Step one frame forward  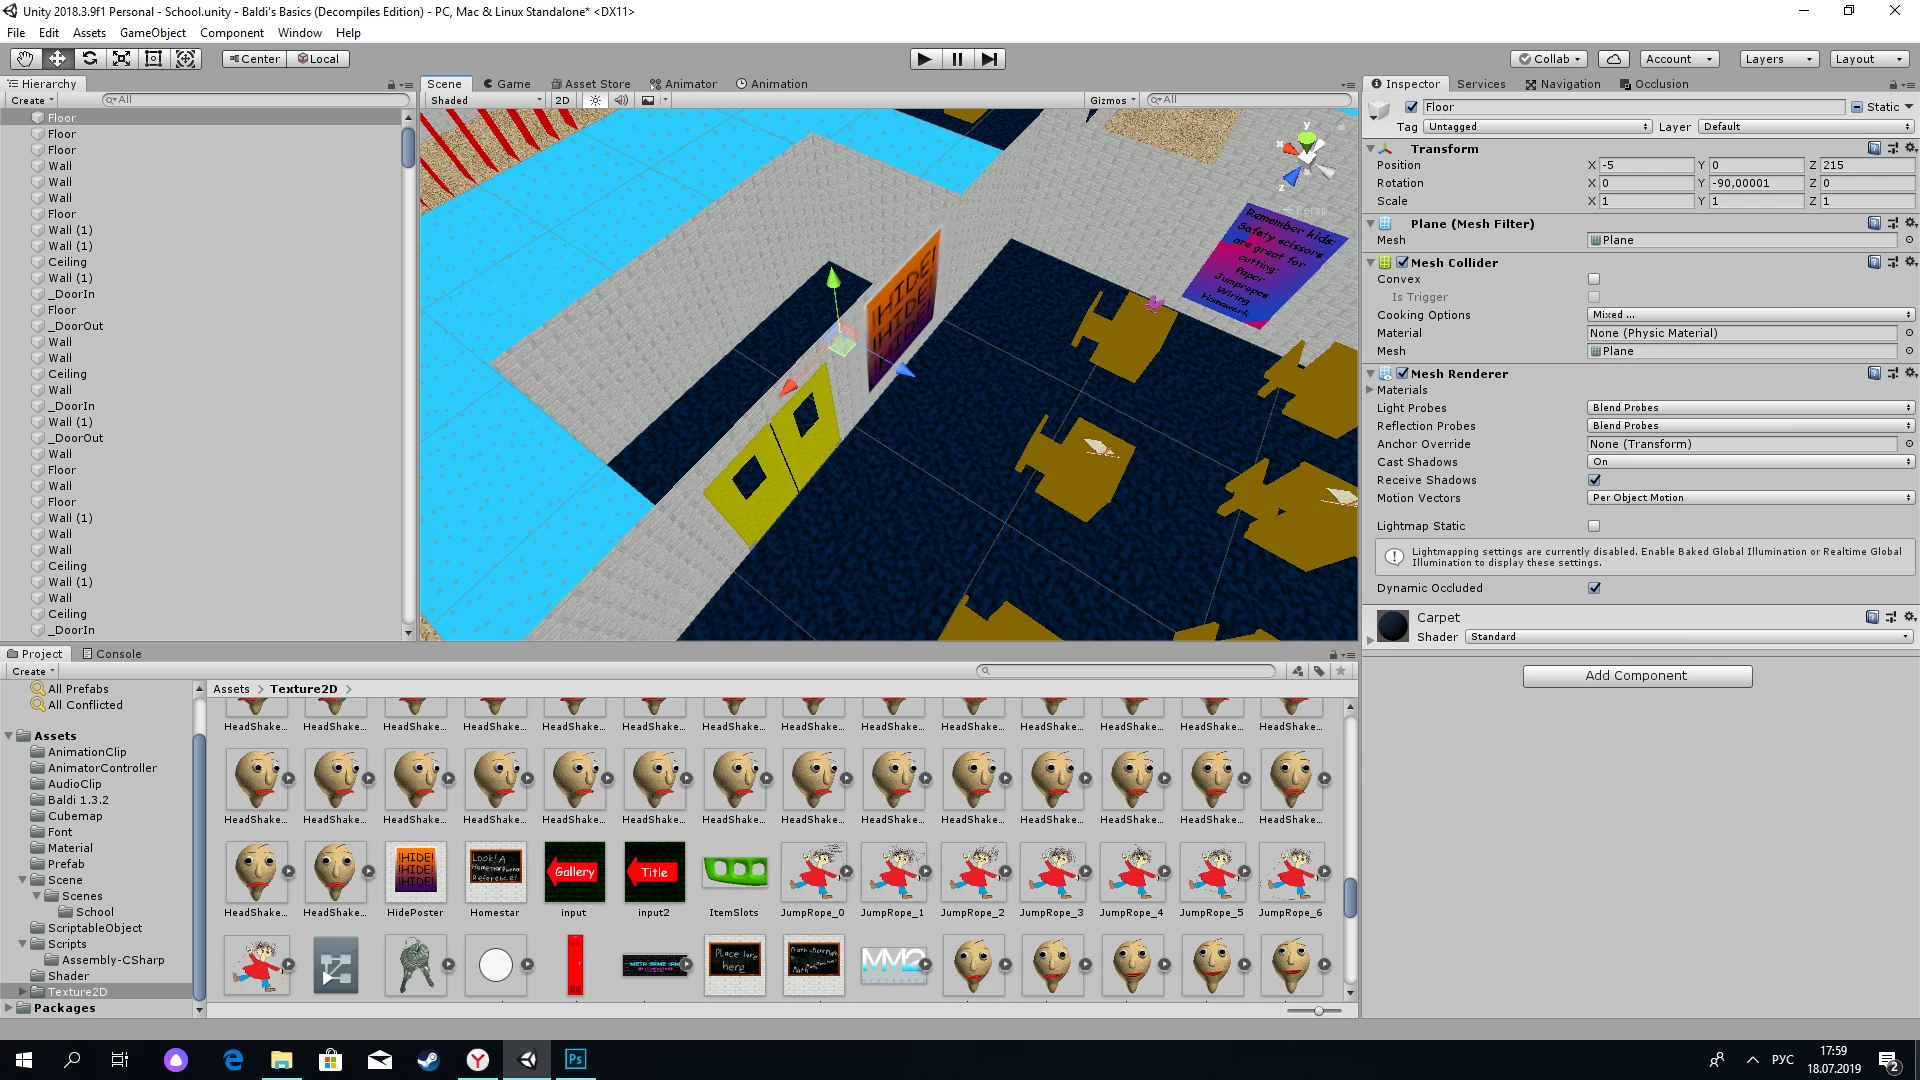[x=989, y=59]
